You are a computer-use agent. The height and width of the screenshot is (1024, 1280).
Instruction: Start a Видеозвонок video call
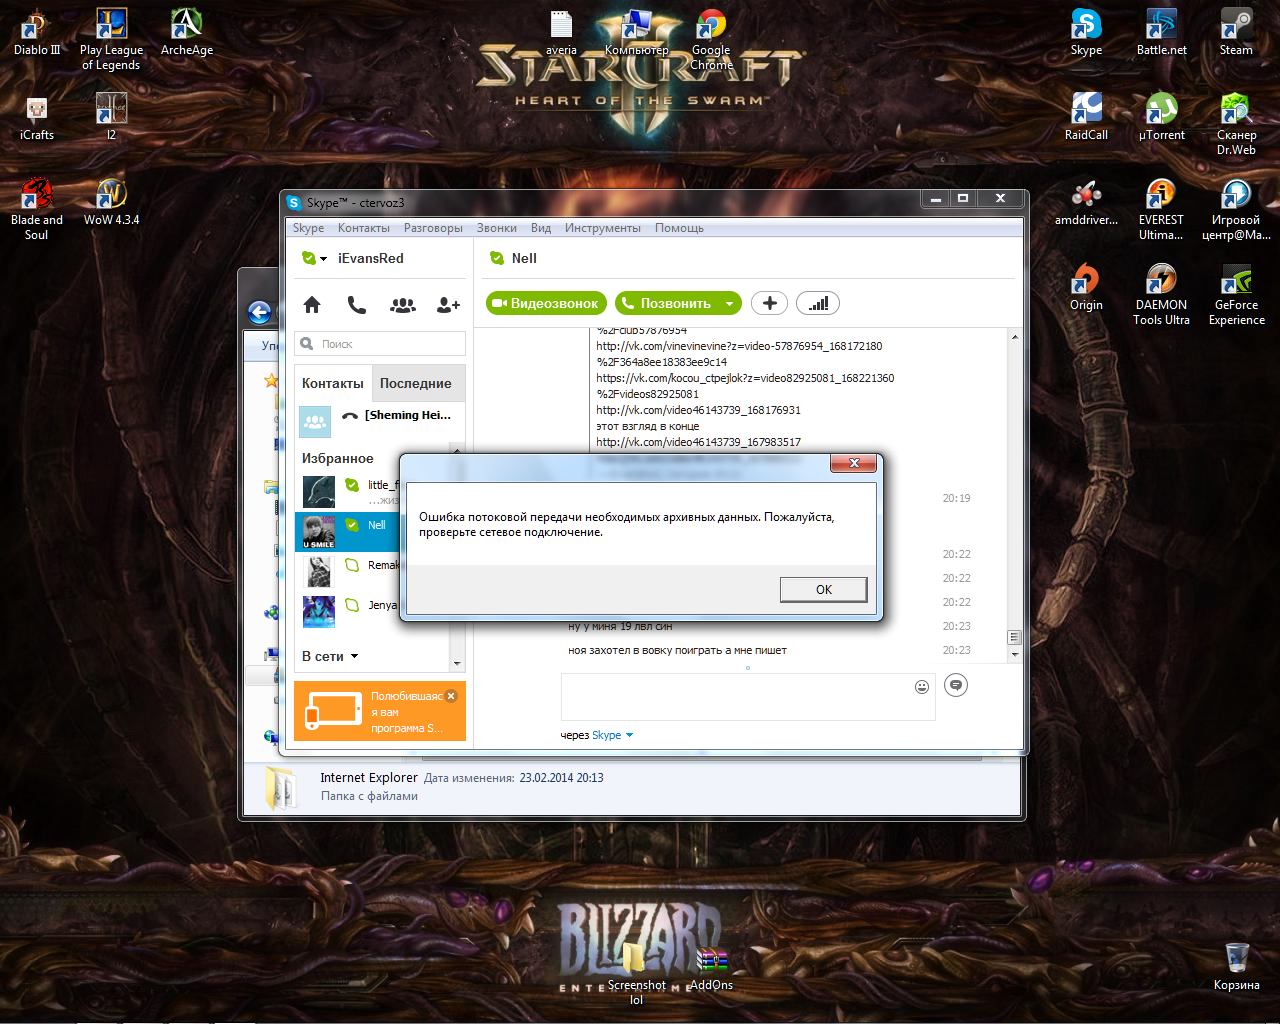(547, 303)
